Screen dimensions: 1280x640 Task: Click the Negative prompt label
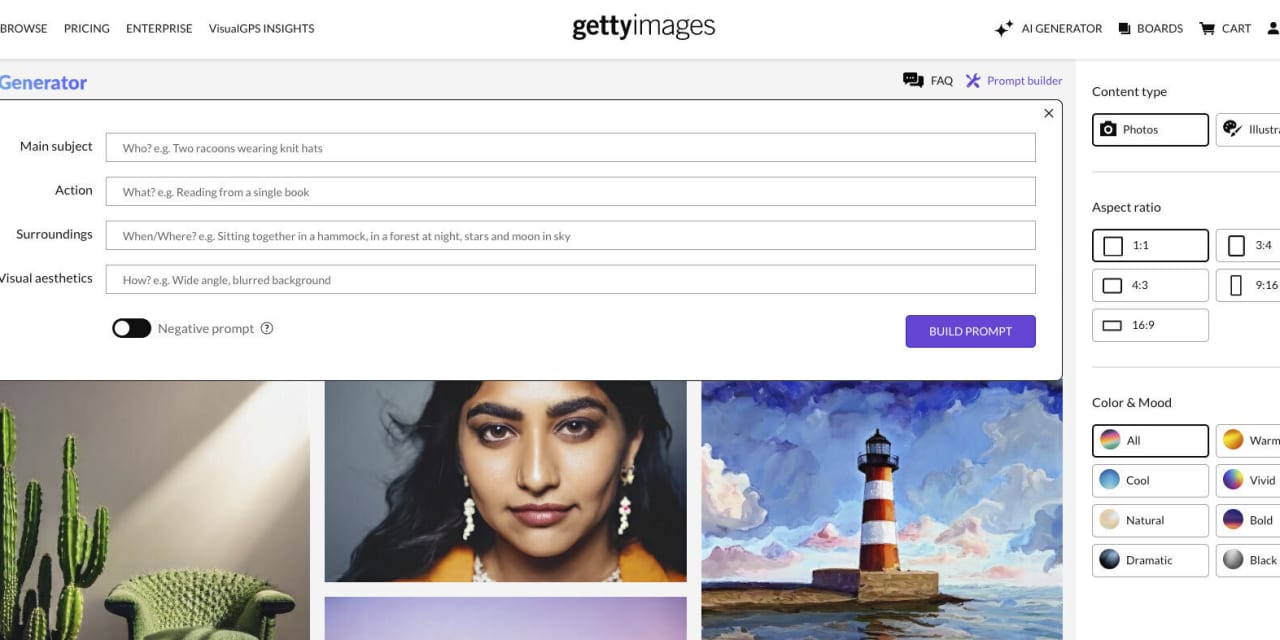pos(206,328)
